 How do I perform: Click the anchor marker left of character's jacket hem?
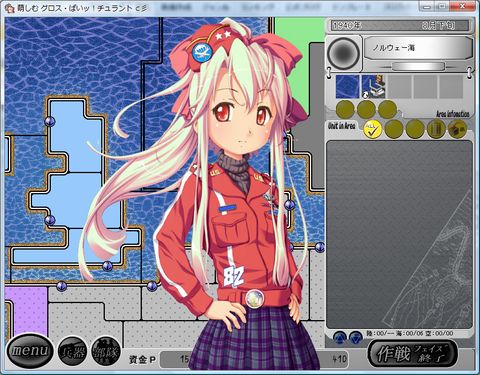[152, 286]
